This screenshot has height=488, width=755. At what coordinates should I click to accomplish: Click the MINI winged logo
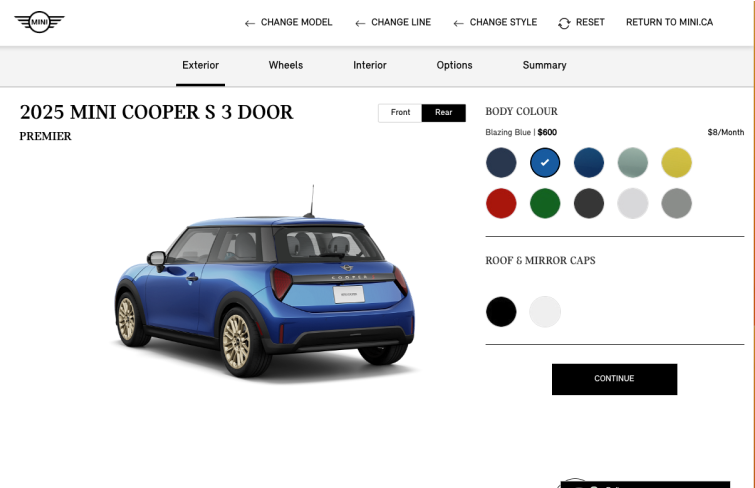point(39,22)
